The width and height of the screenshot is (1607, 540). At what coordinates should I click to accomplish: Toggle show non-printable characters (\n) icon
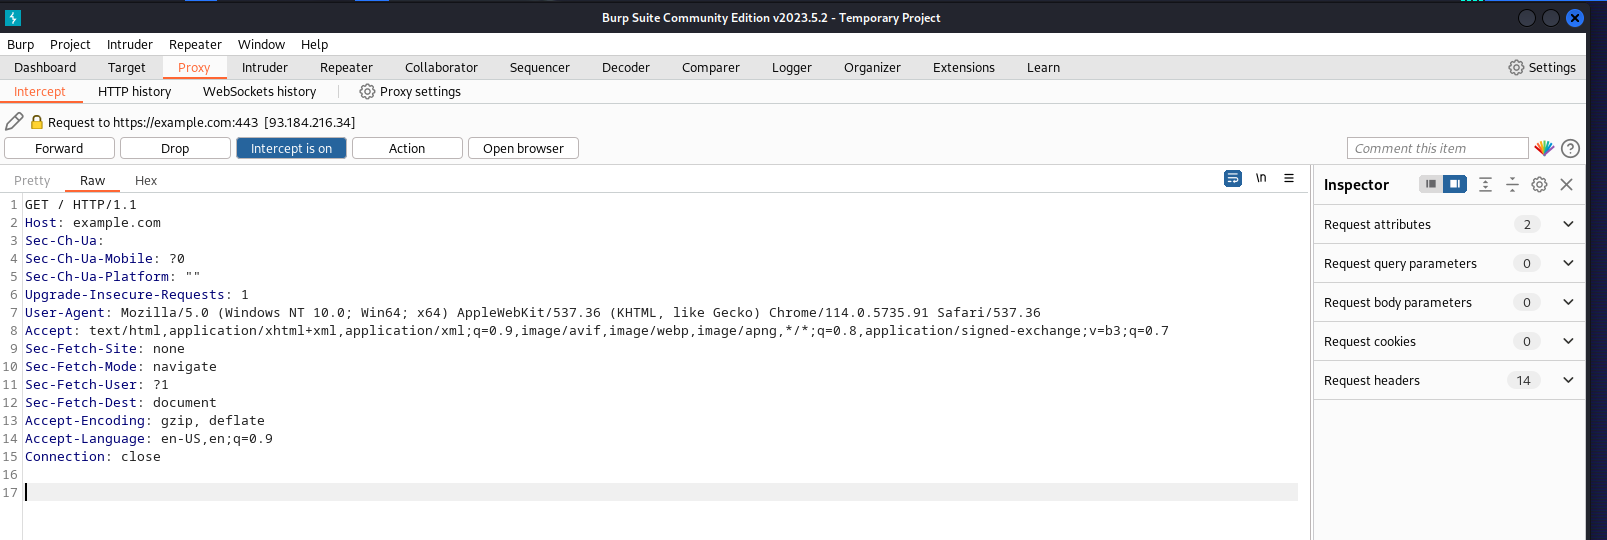pyautogui.click(x=1261, y=178)
